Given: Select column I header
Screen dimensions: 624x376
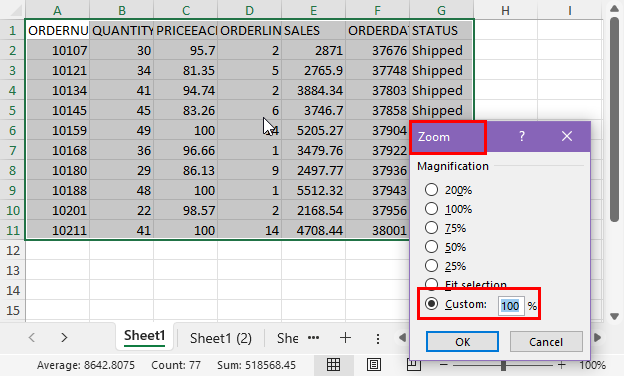Looking at the screenshot, I should [x=569, y=10].
